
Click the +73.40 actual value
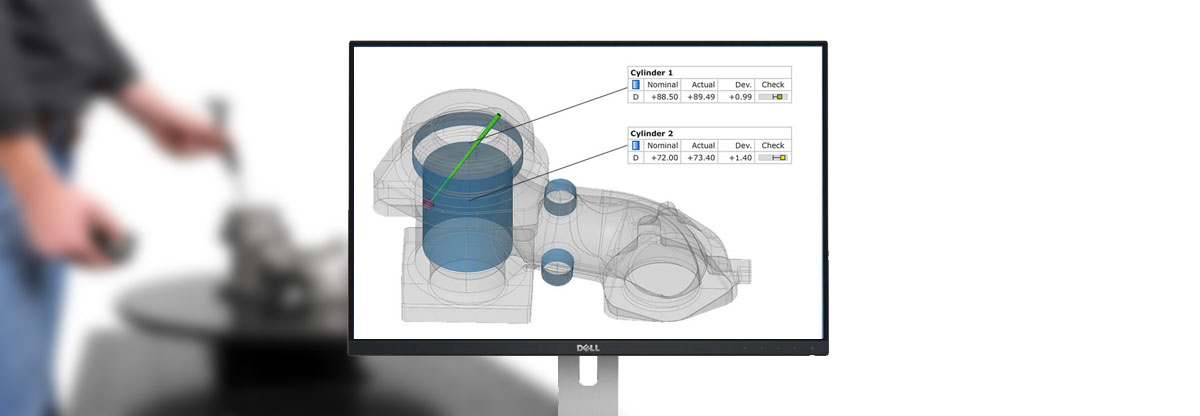coord(703,157)
